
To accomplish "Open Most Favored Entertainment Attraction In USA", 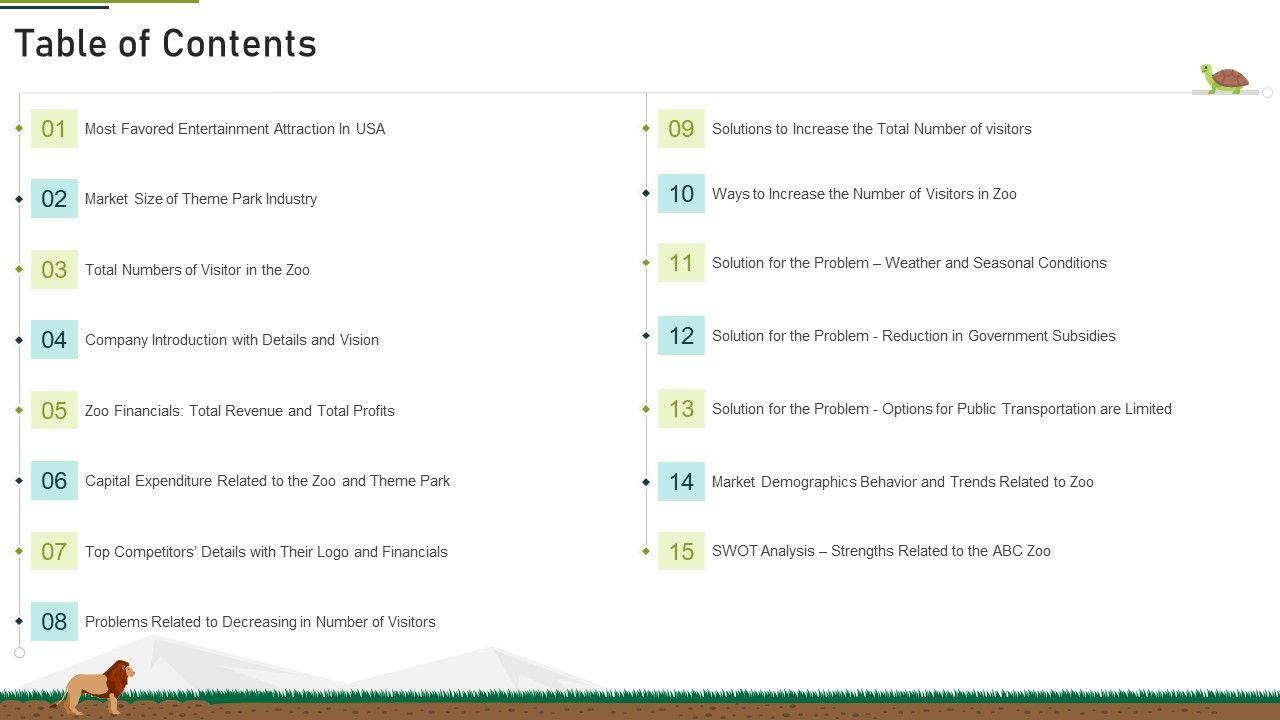I will [235, 129].
